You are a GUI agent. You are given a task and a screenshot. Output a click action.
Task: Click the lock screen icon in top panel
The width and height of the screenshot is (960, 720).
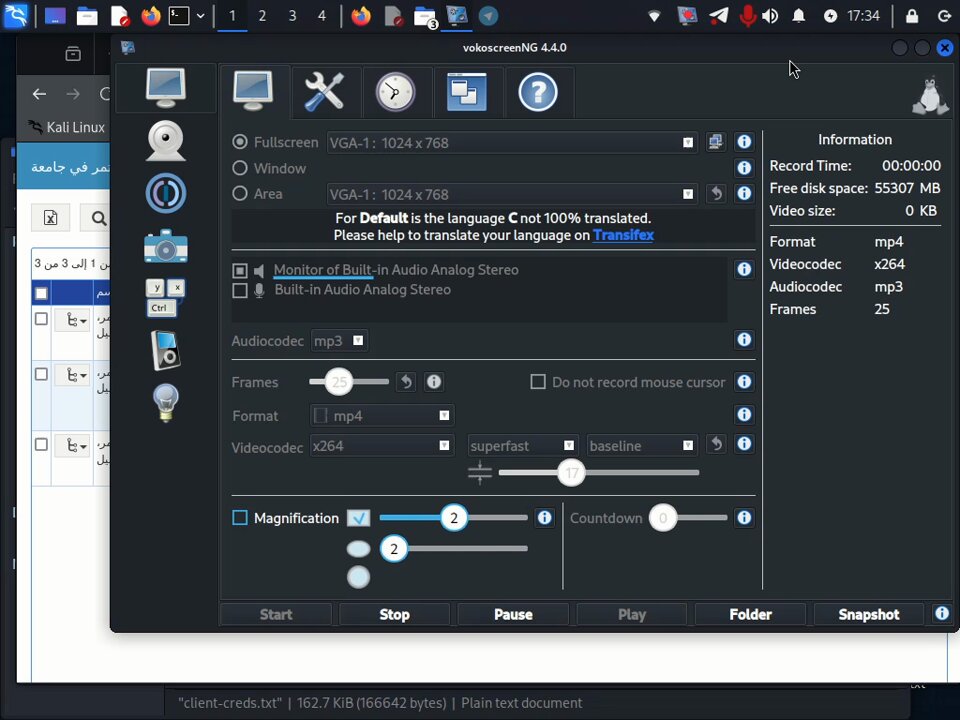tap(912, 16)
